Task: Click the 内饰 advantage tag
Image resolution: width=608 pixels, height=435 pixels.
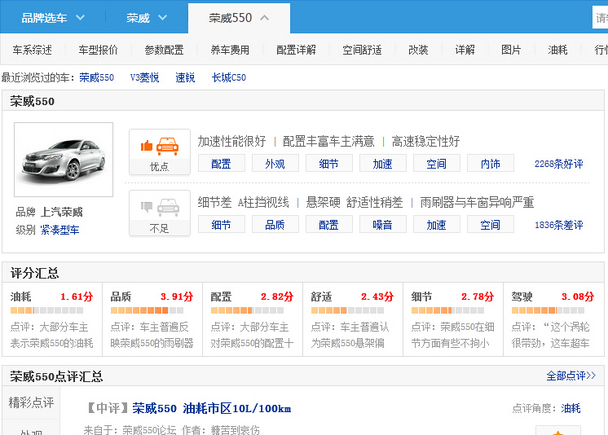Action: pyautogui.click(x=490, y=163)
